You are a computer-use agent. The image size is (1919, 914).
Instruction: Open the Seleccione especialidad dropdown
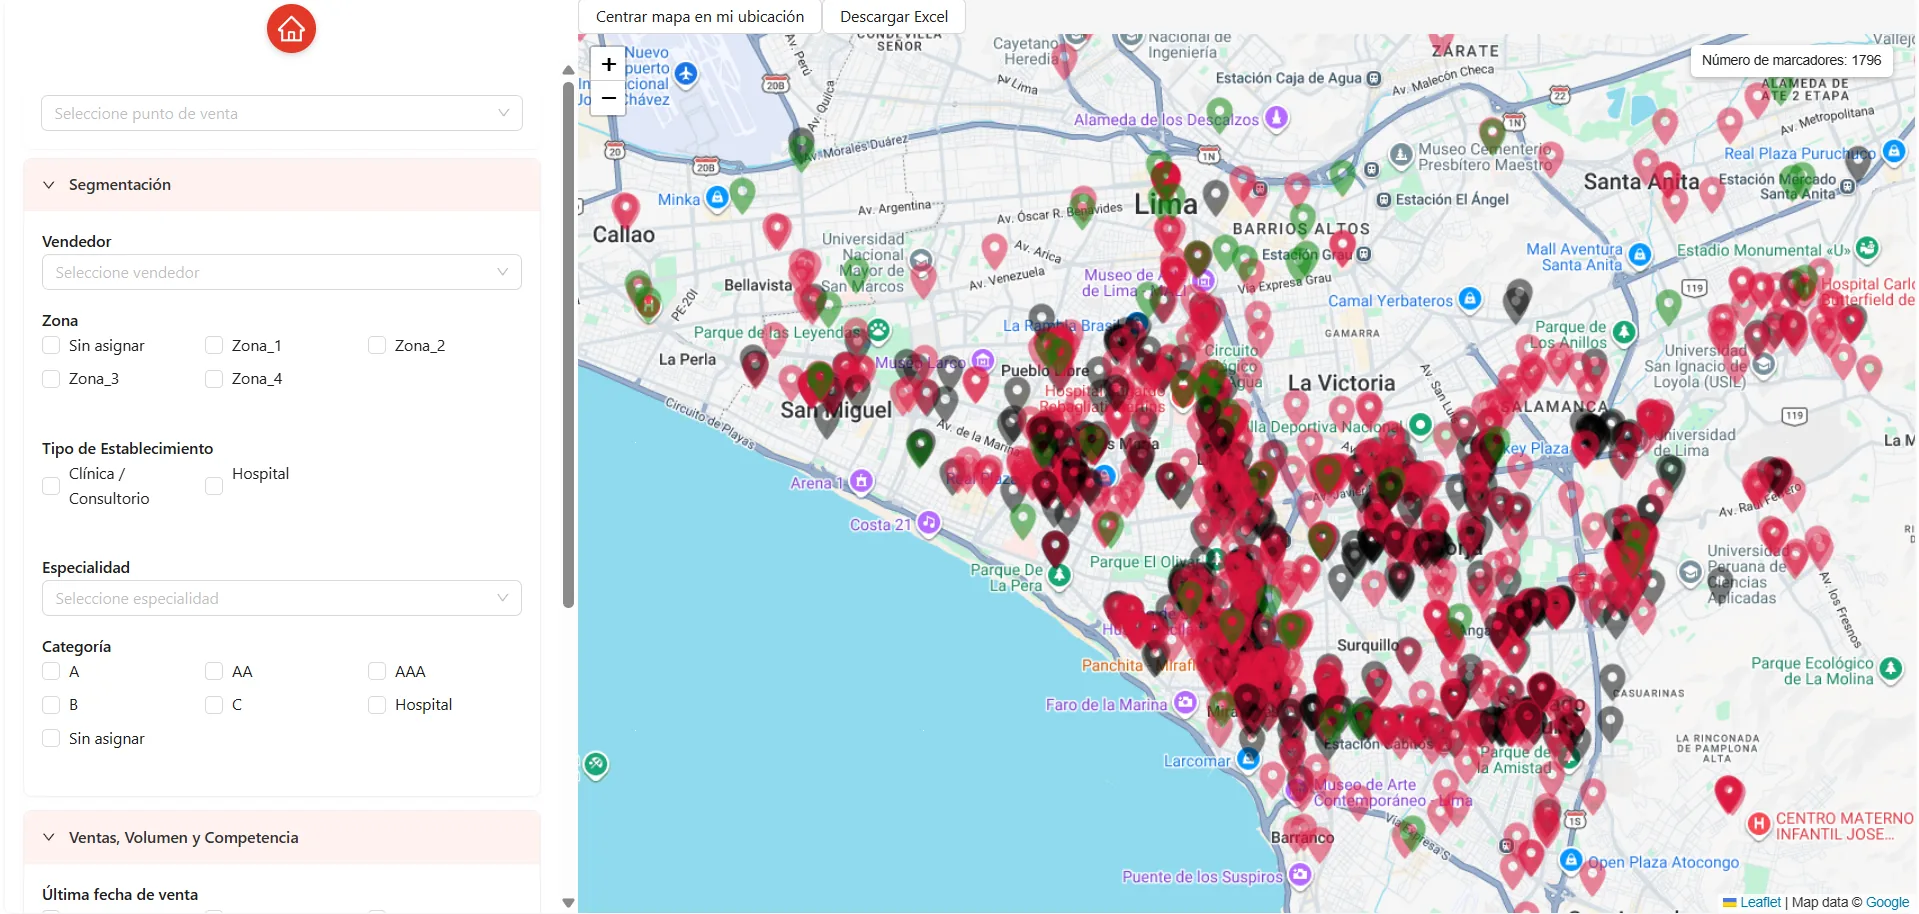pyautogui.click(x=282, y=598)
